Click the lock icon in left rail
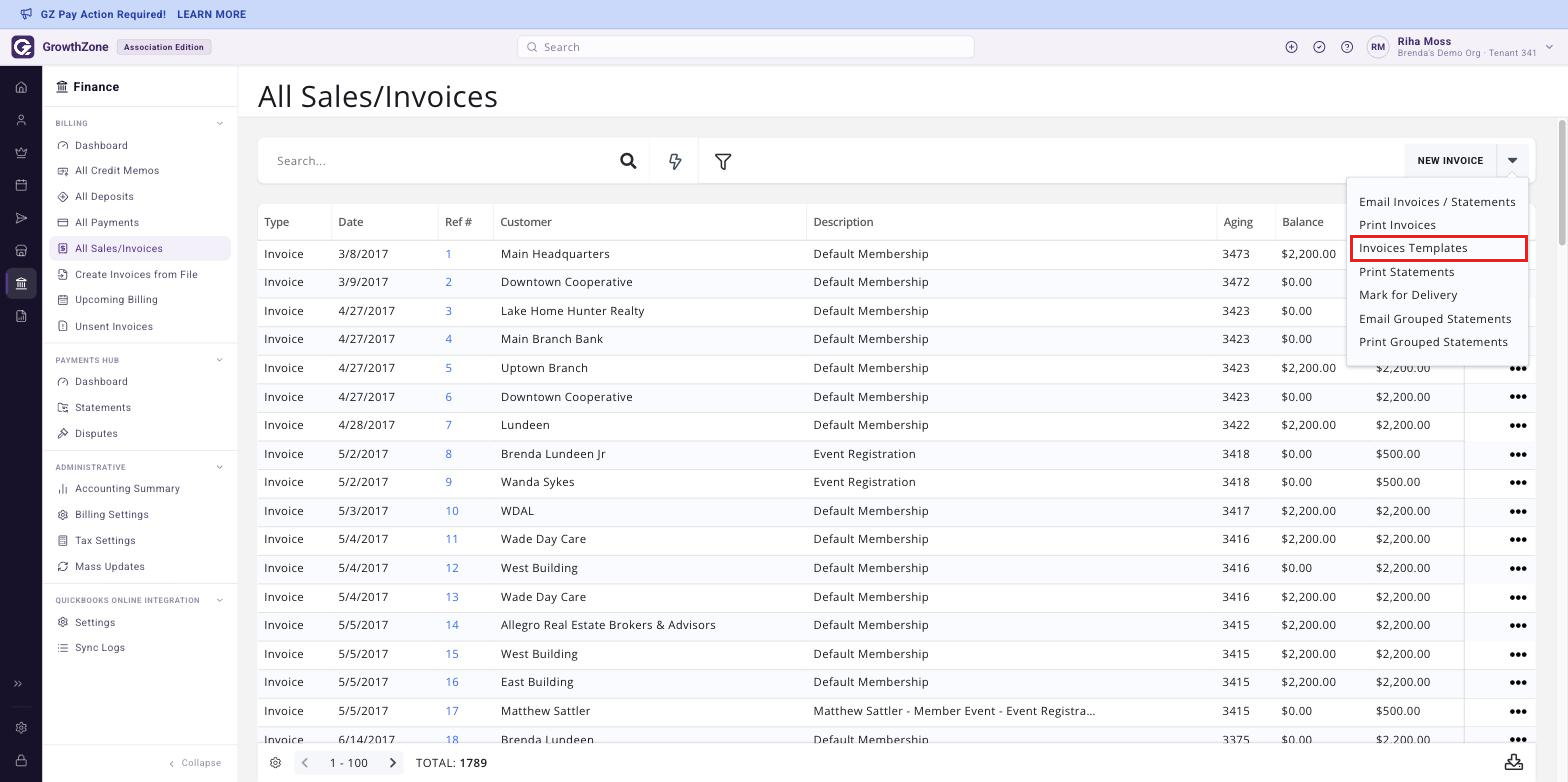The height and width of the screenshot is (782, 1568). pyautogui.click(x=21, y=760)
